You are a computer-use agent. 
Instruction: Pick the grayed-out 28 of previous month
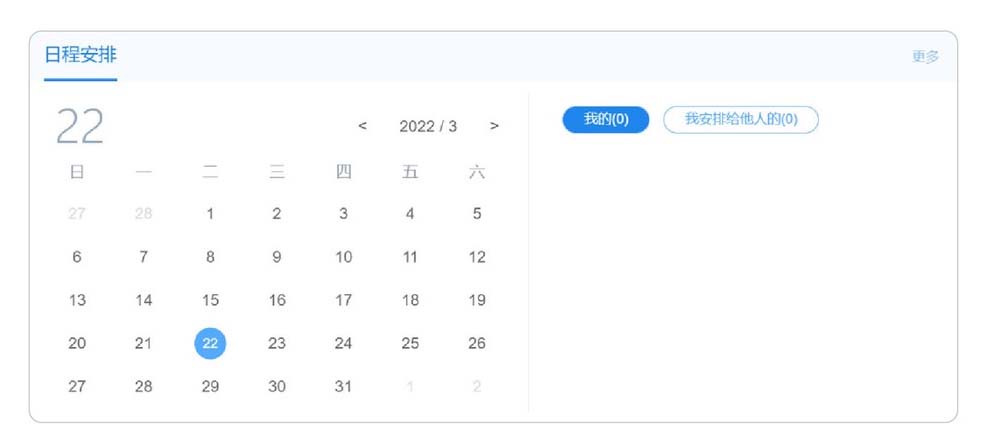click(143, 214)
